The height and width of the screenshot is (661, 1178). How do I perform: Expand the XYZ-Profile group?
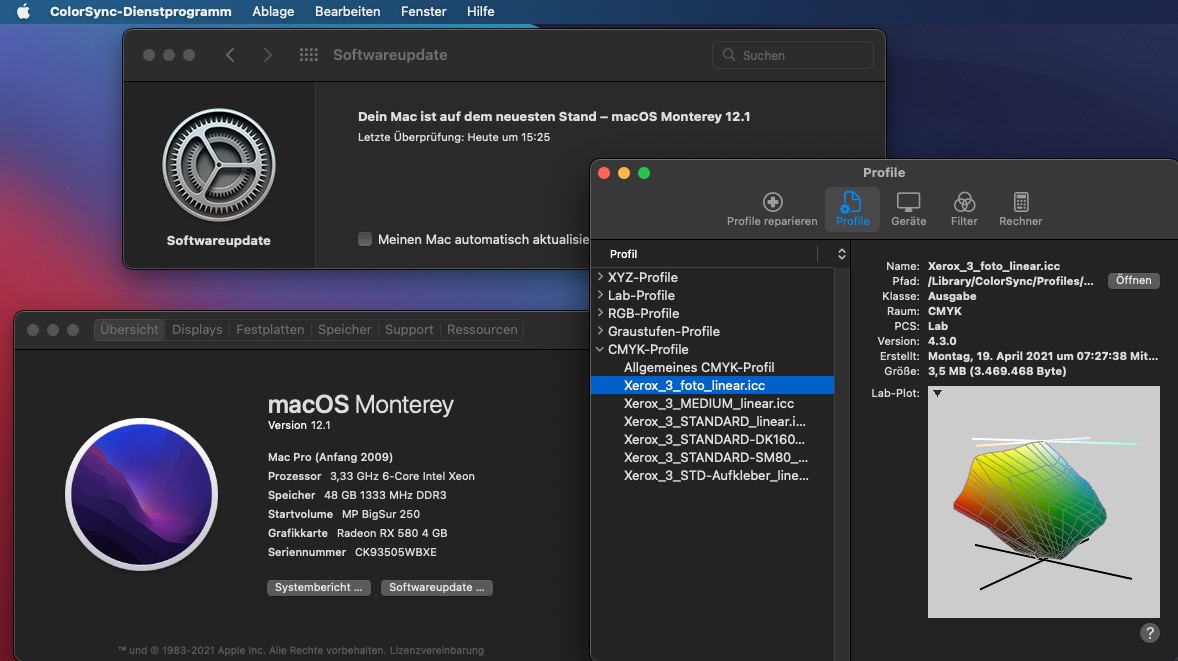(x=600, y=276)
